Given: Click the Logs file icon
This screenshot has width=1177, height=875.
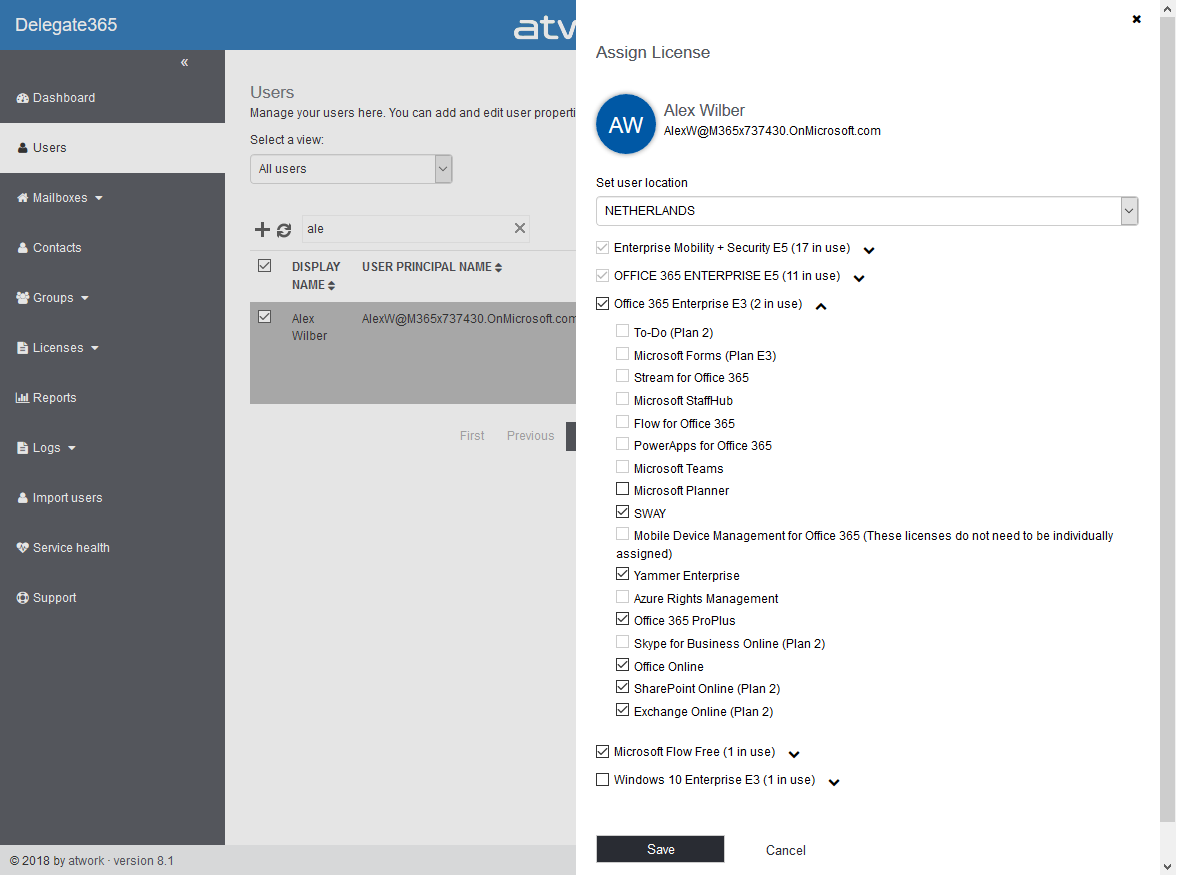Looking at the screenshot, I should (23, 448).
